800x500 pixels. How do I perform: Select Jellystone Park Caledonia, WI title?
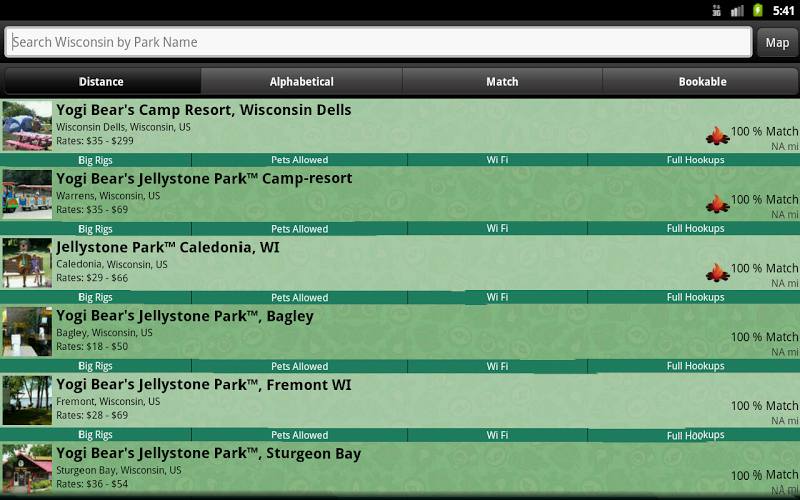click(x=168, y=247)
